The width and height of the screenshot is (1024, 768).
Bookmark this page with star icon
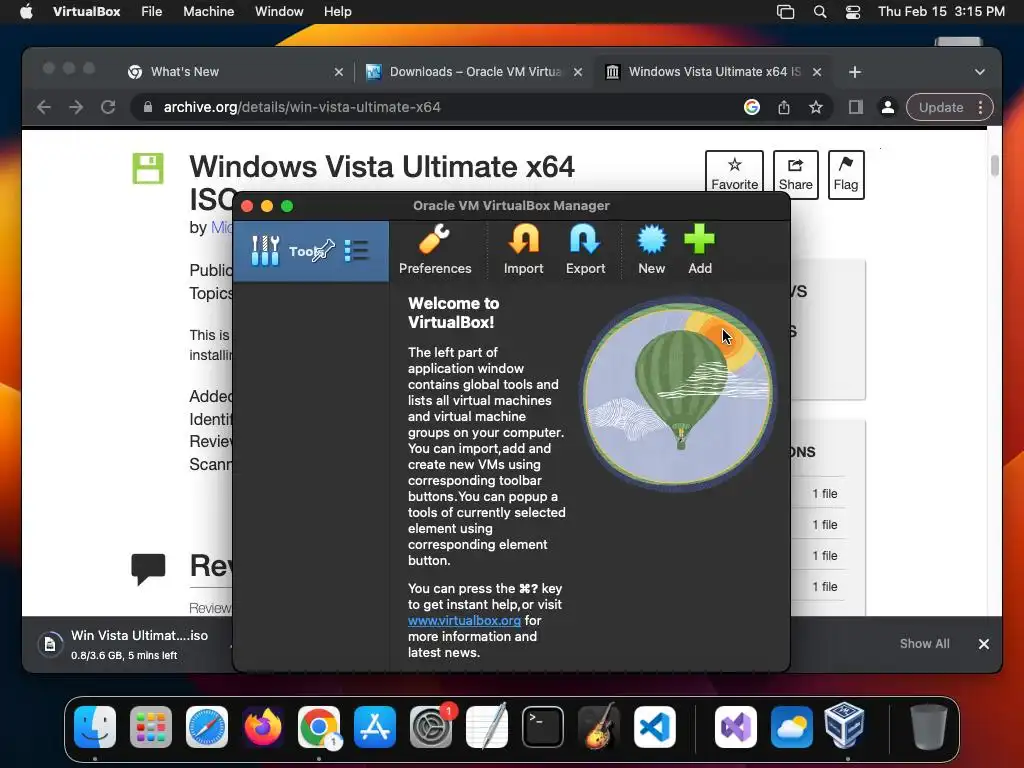coord(816,107)
